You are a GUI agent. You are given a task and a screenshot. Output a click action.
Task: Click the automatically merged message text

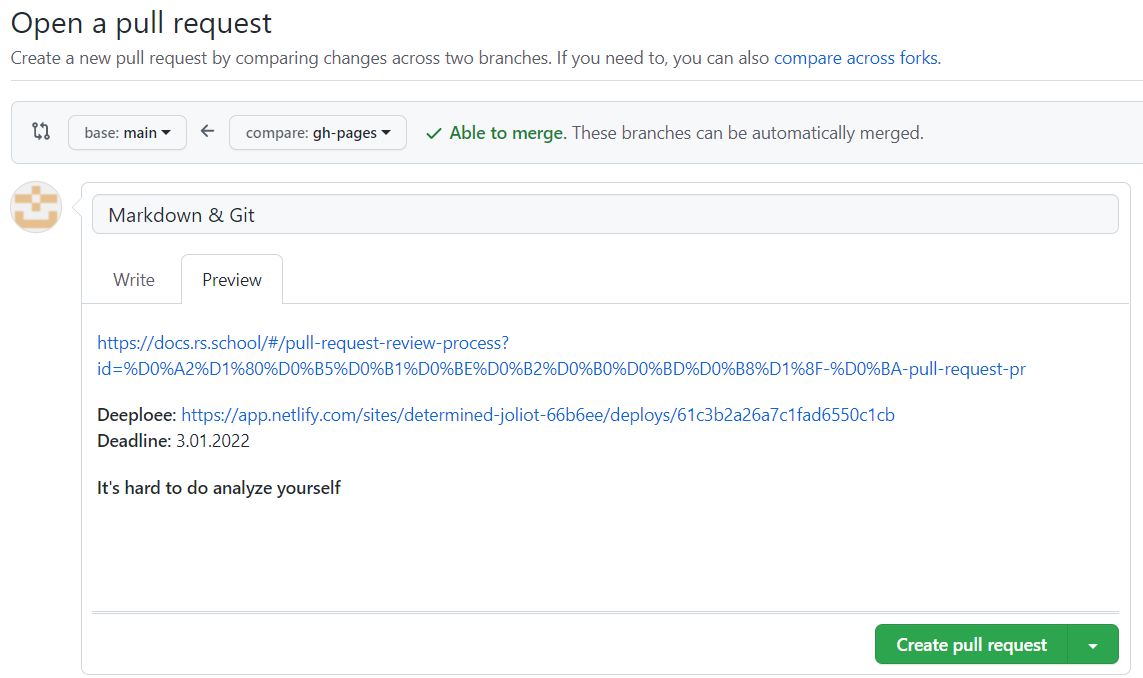click(x=748, y=133)
